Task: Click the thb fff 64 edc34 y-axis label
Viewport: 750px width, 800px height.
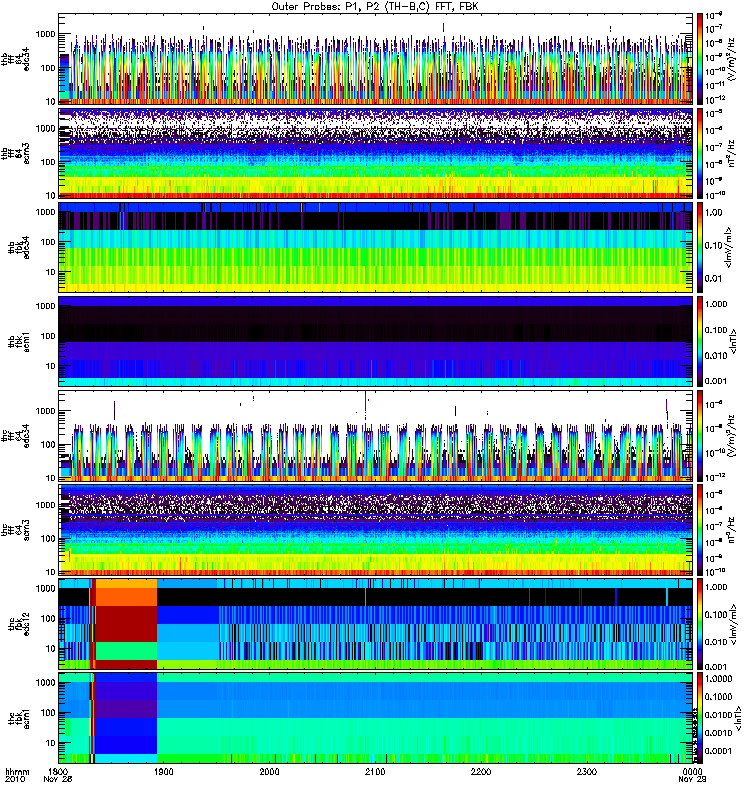Action: [x=15, y=59]
